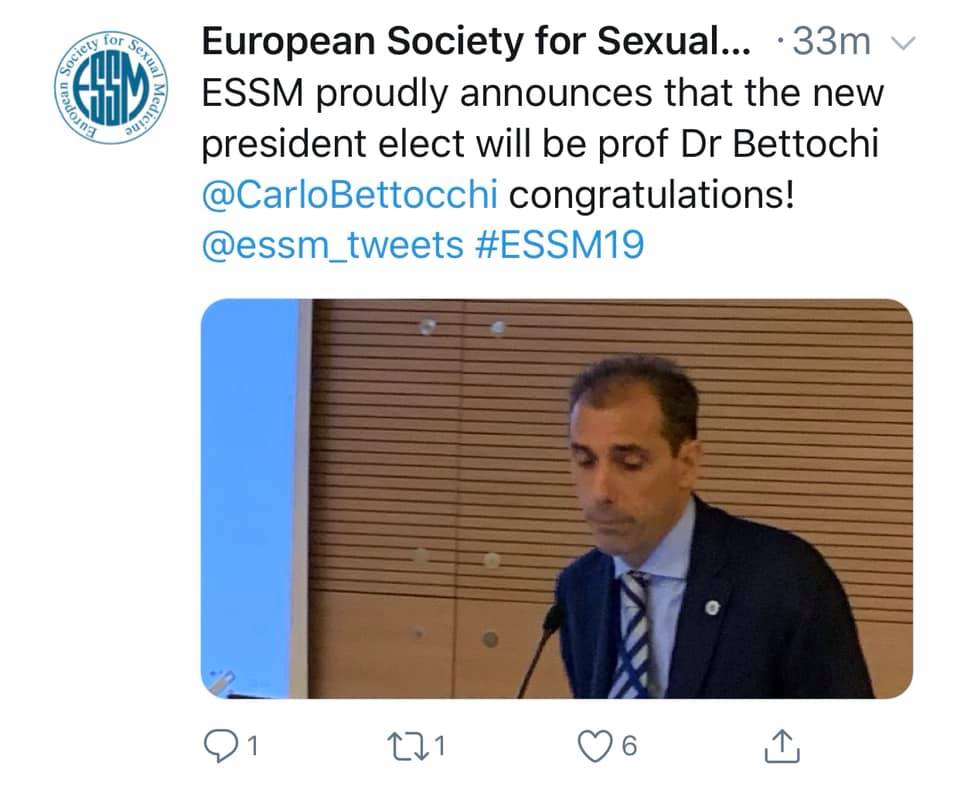
Task: Open the attached photo of the speaker
Action: 557,499
